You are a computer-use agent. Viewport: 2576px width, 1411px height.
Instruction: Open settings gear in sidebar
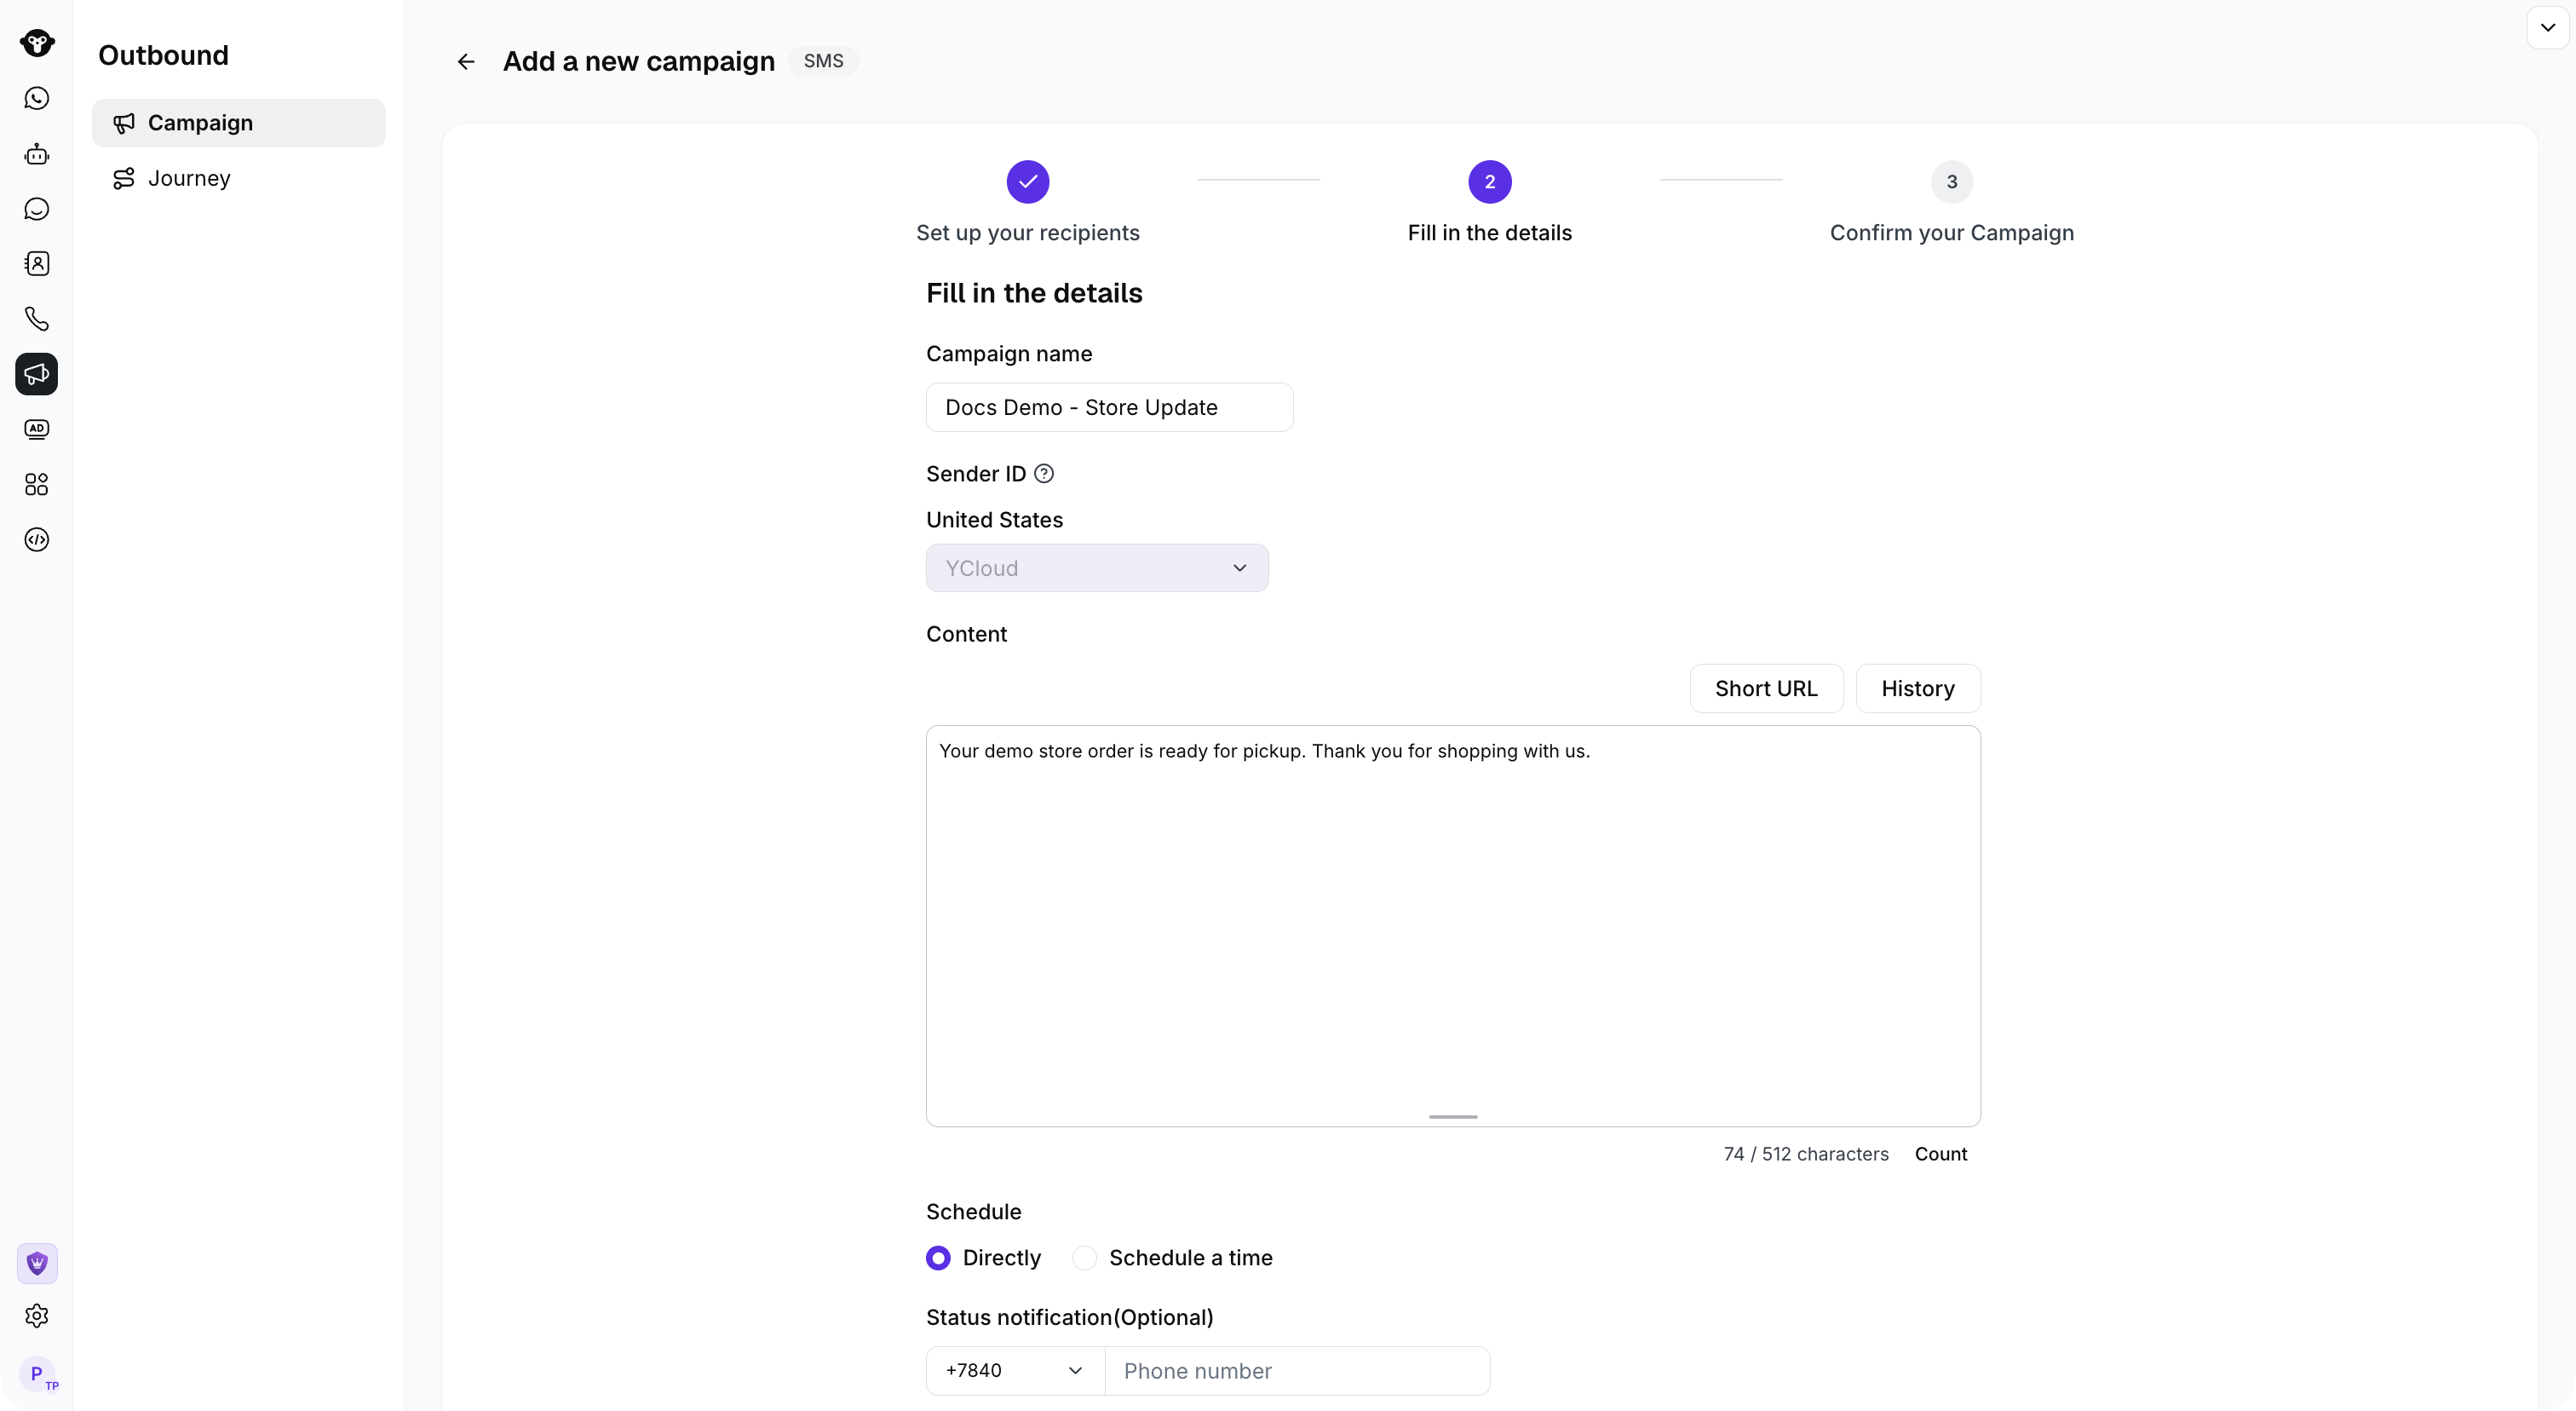coord(37,1316)
